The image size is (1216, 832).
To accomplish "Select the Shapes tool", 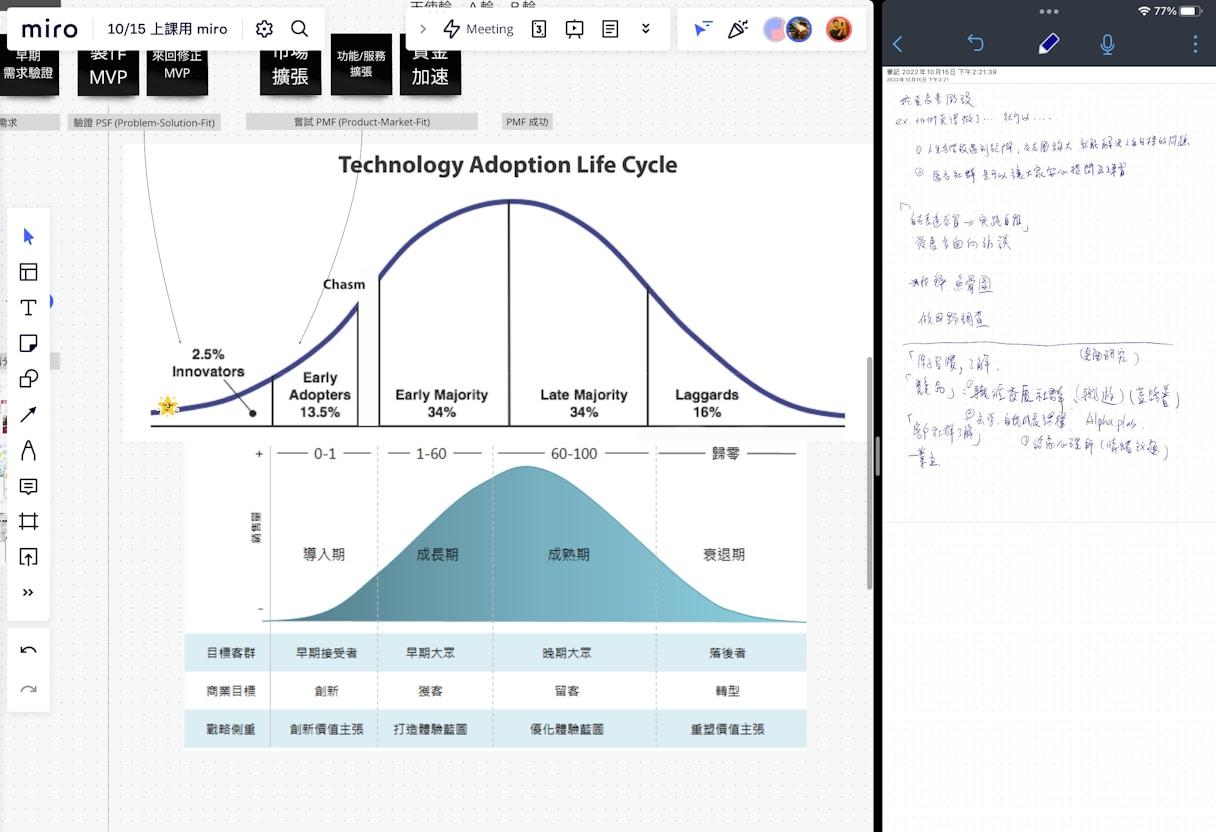I will pos(28,378).
